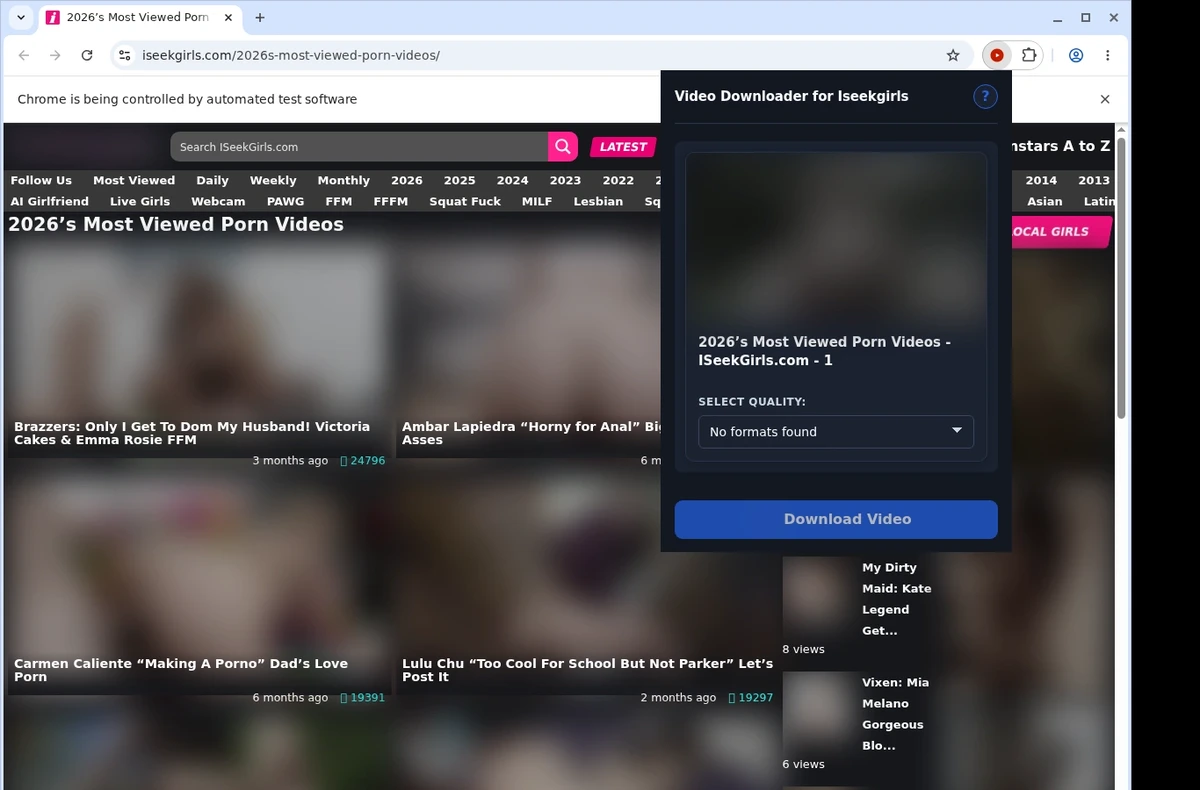
Task: Expand the Select Quality dropdown
Action: 836,432
